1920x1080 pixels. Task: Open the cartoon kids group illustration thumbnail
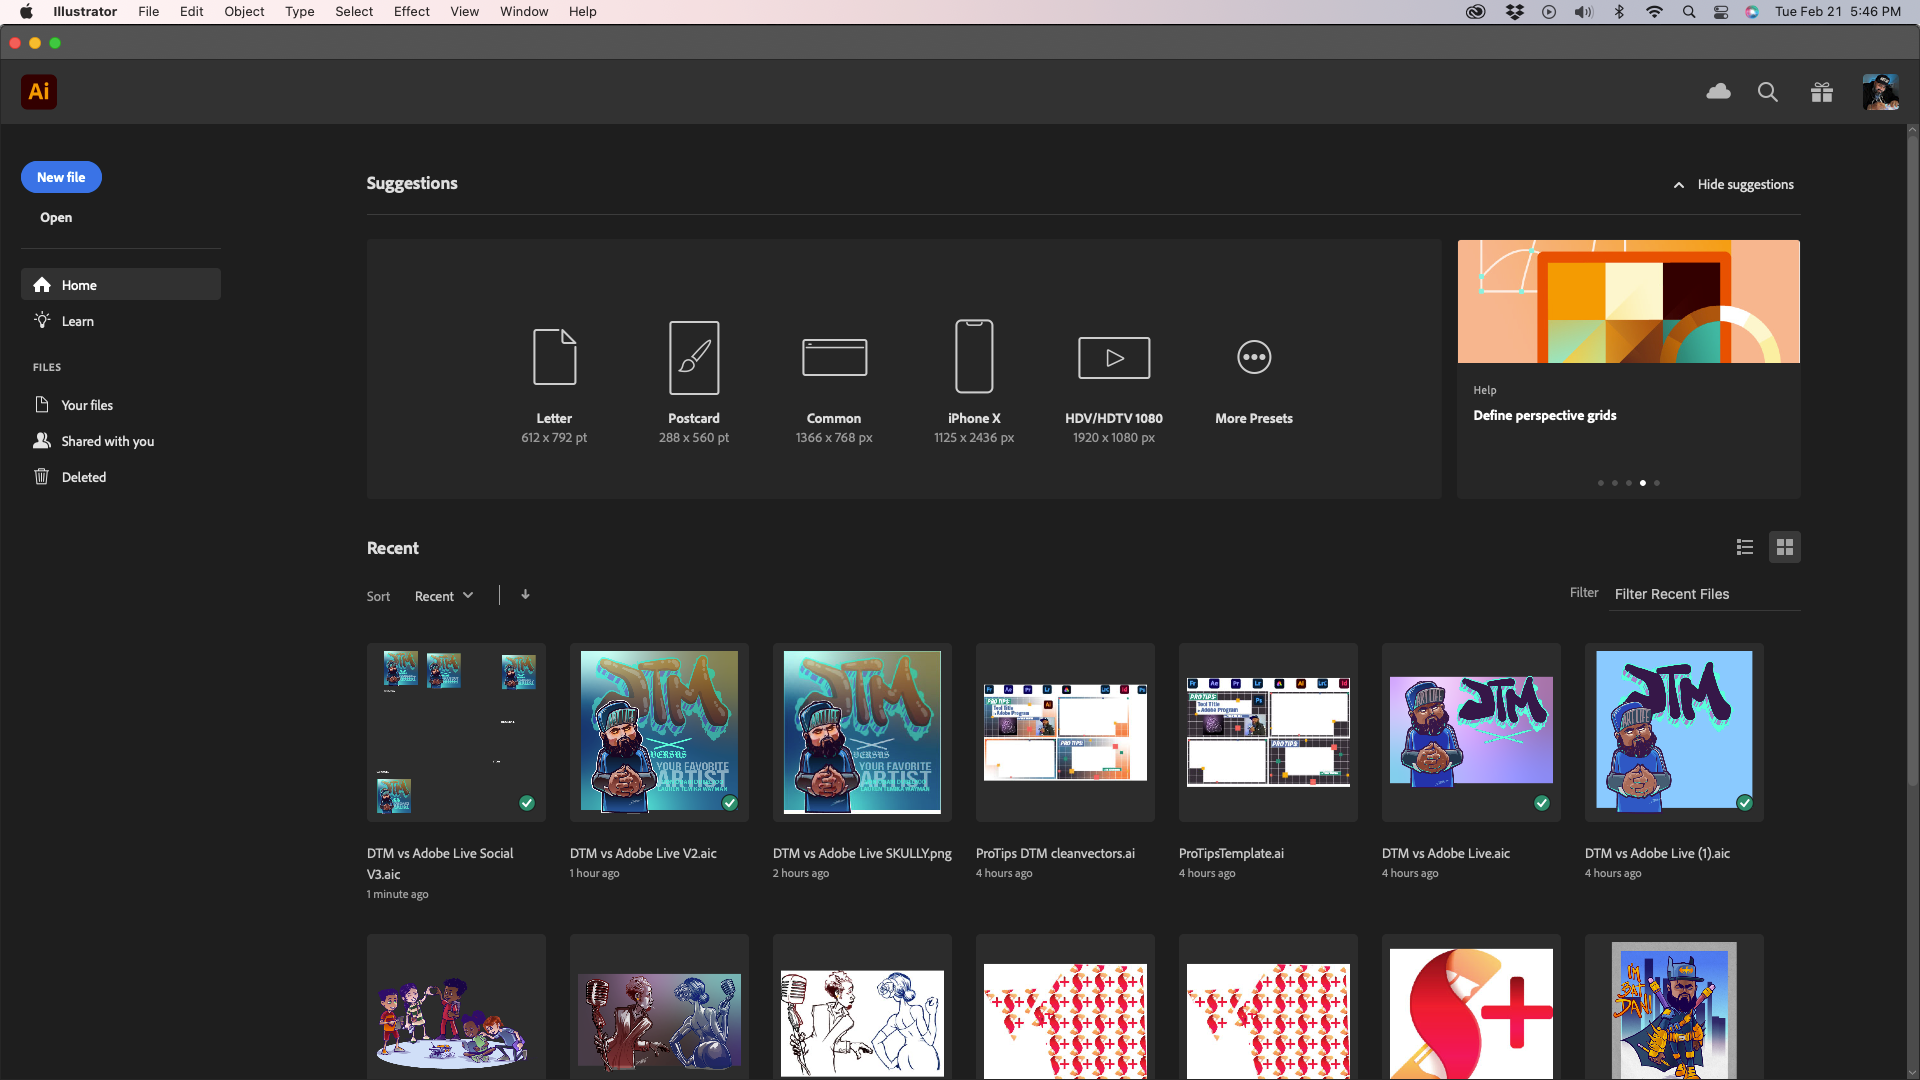(456, 1008)
